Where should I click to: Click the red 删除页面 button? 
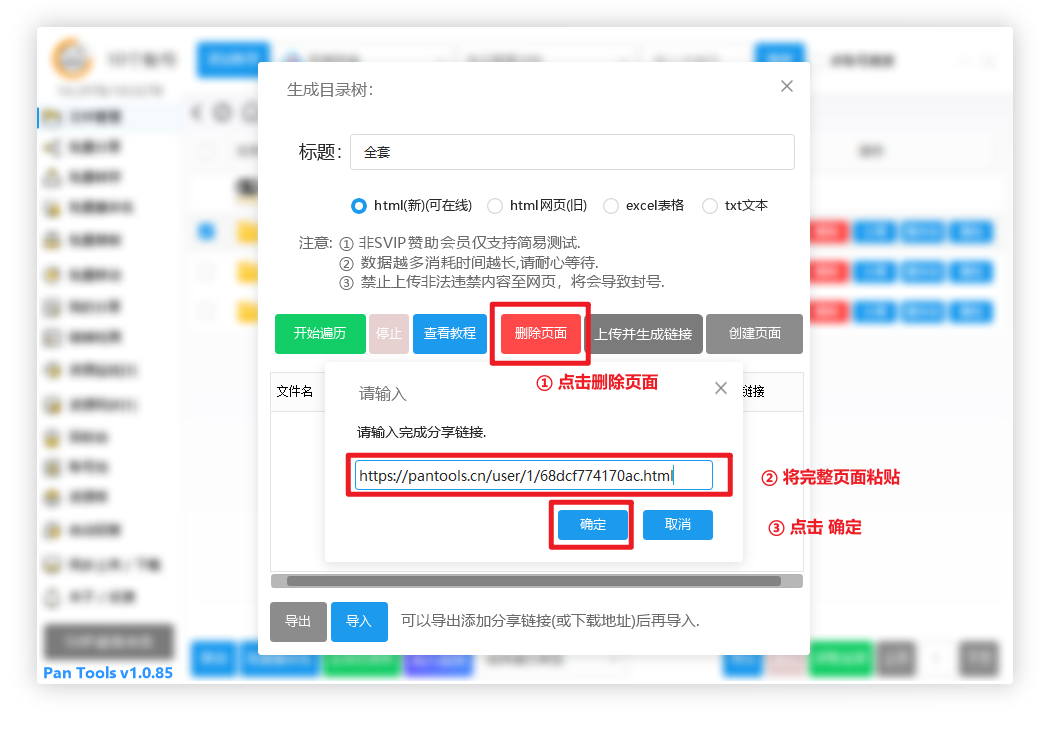540,334
